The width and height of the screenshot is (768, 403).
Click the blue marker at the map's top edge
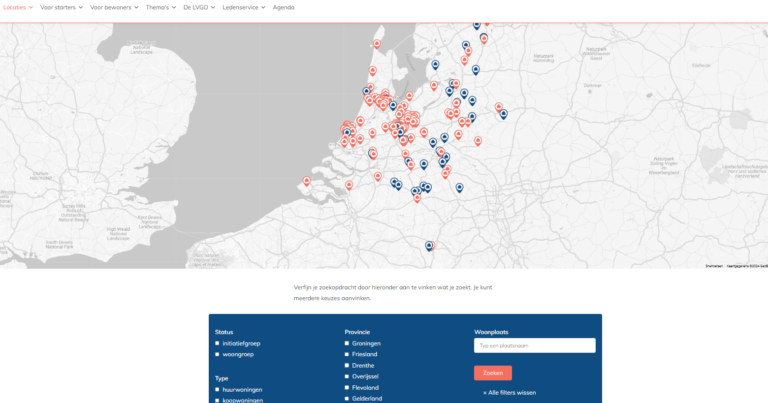click(x=476, y=25)
